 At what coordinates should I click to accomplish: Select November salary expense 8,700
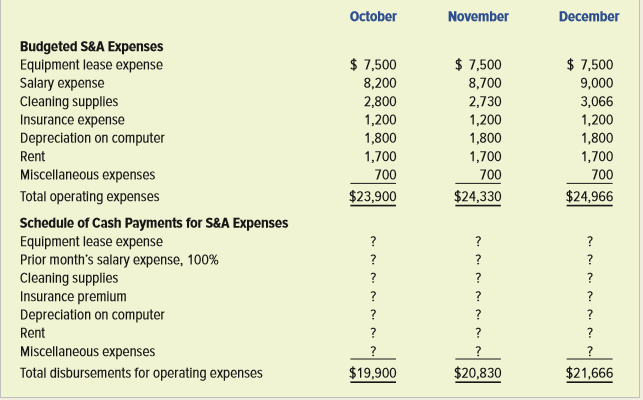pos(485,83)
